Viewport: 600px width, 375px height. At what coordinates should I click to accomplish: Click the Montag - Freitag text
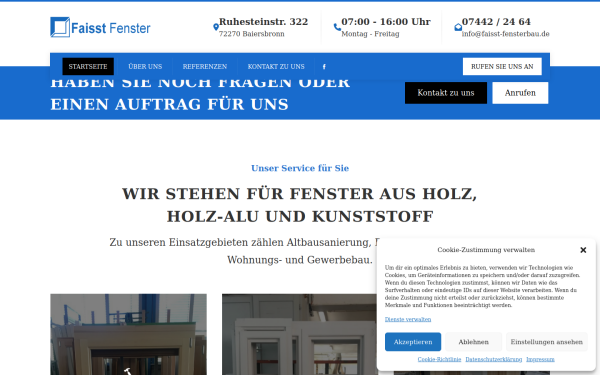click(x=370, y=34)
